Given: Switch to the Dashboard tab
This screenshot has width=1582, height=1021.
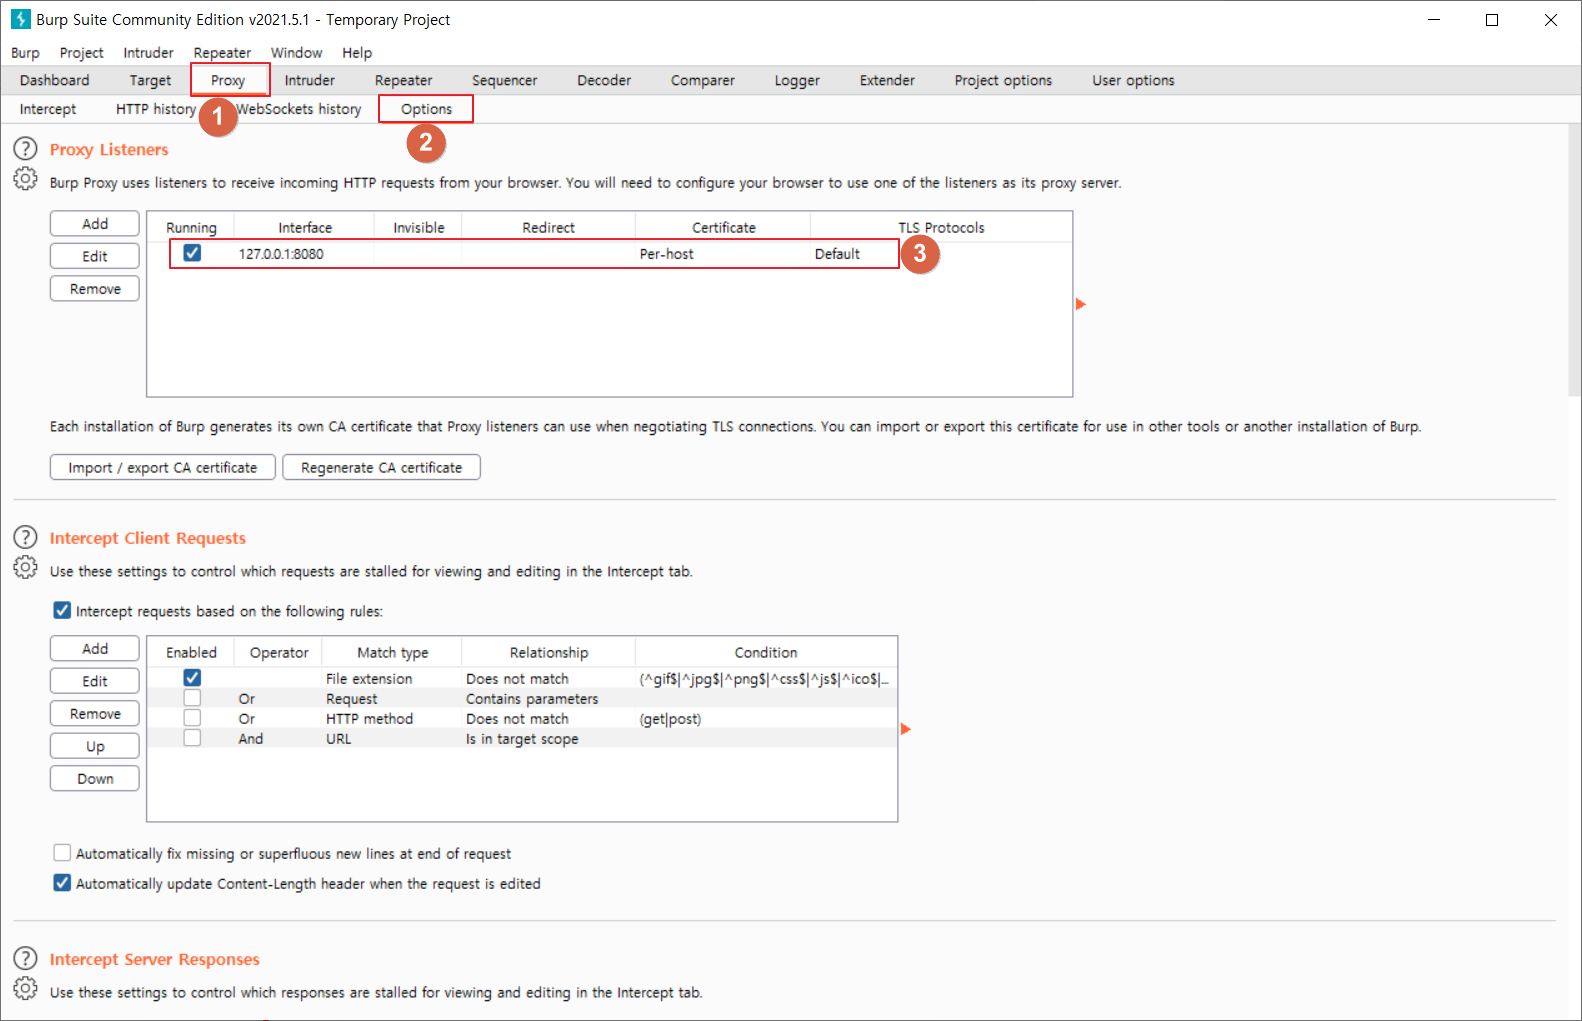Looking at the screenshot, I should [54, 80].
